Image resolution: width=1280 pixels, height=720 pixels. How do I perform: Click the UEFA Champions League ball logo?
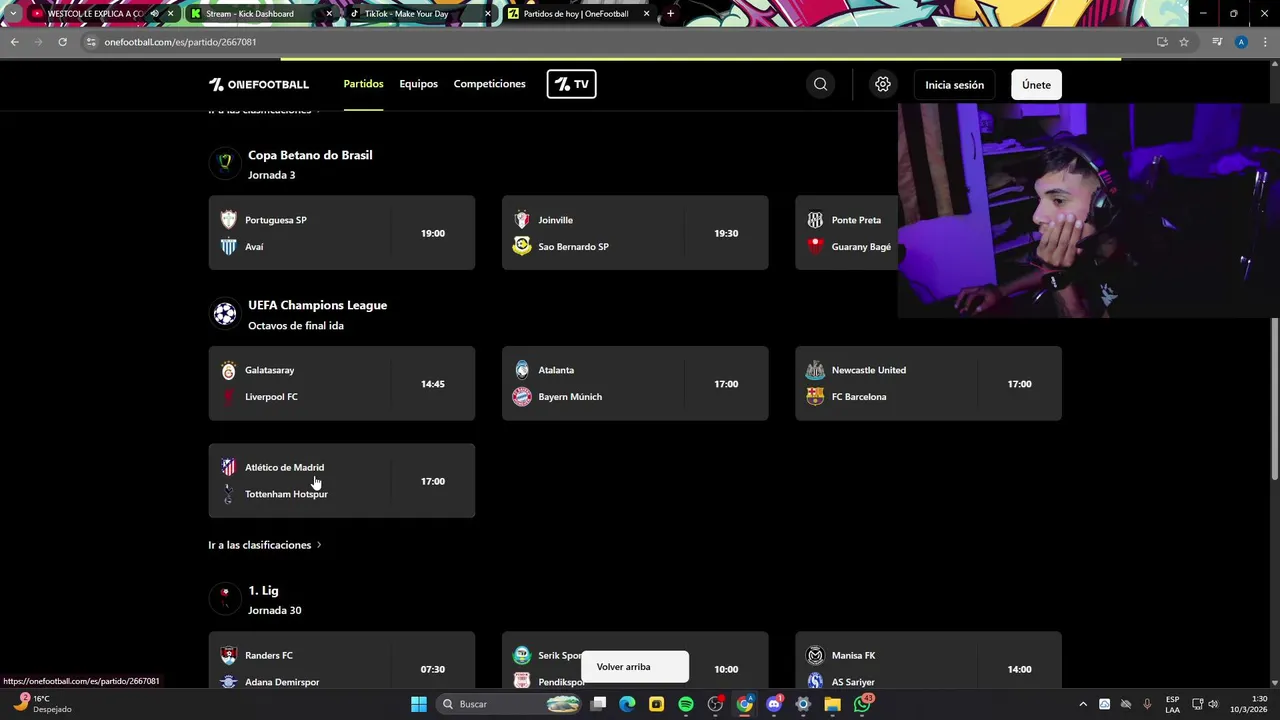coord(225,314)
